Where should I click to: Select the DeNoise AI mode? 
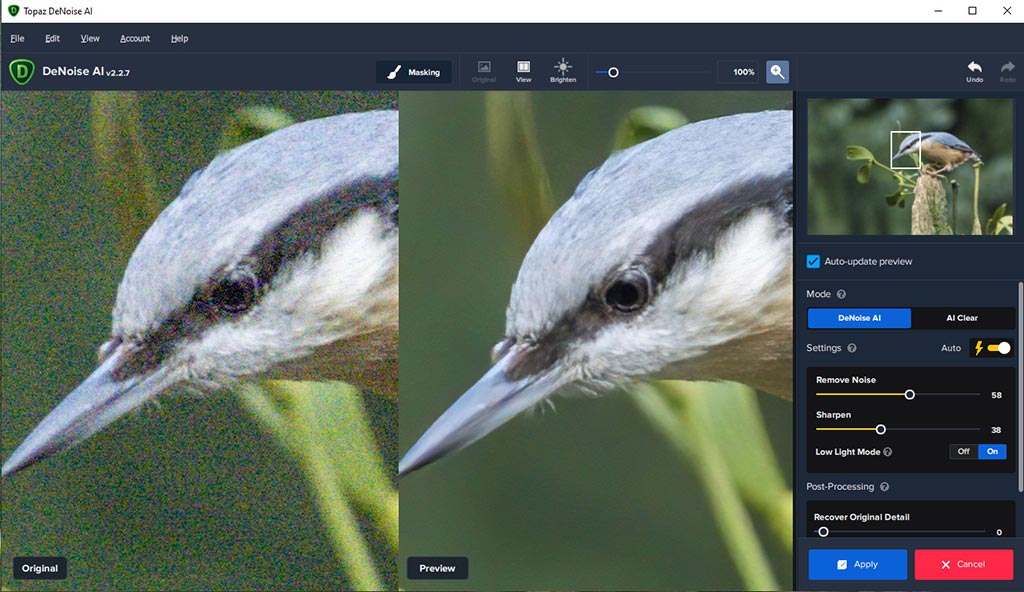pyautogui.click(x=859, y=318)
